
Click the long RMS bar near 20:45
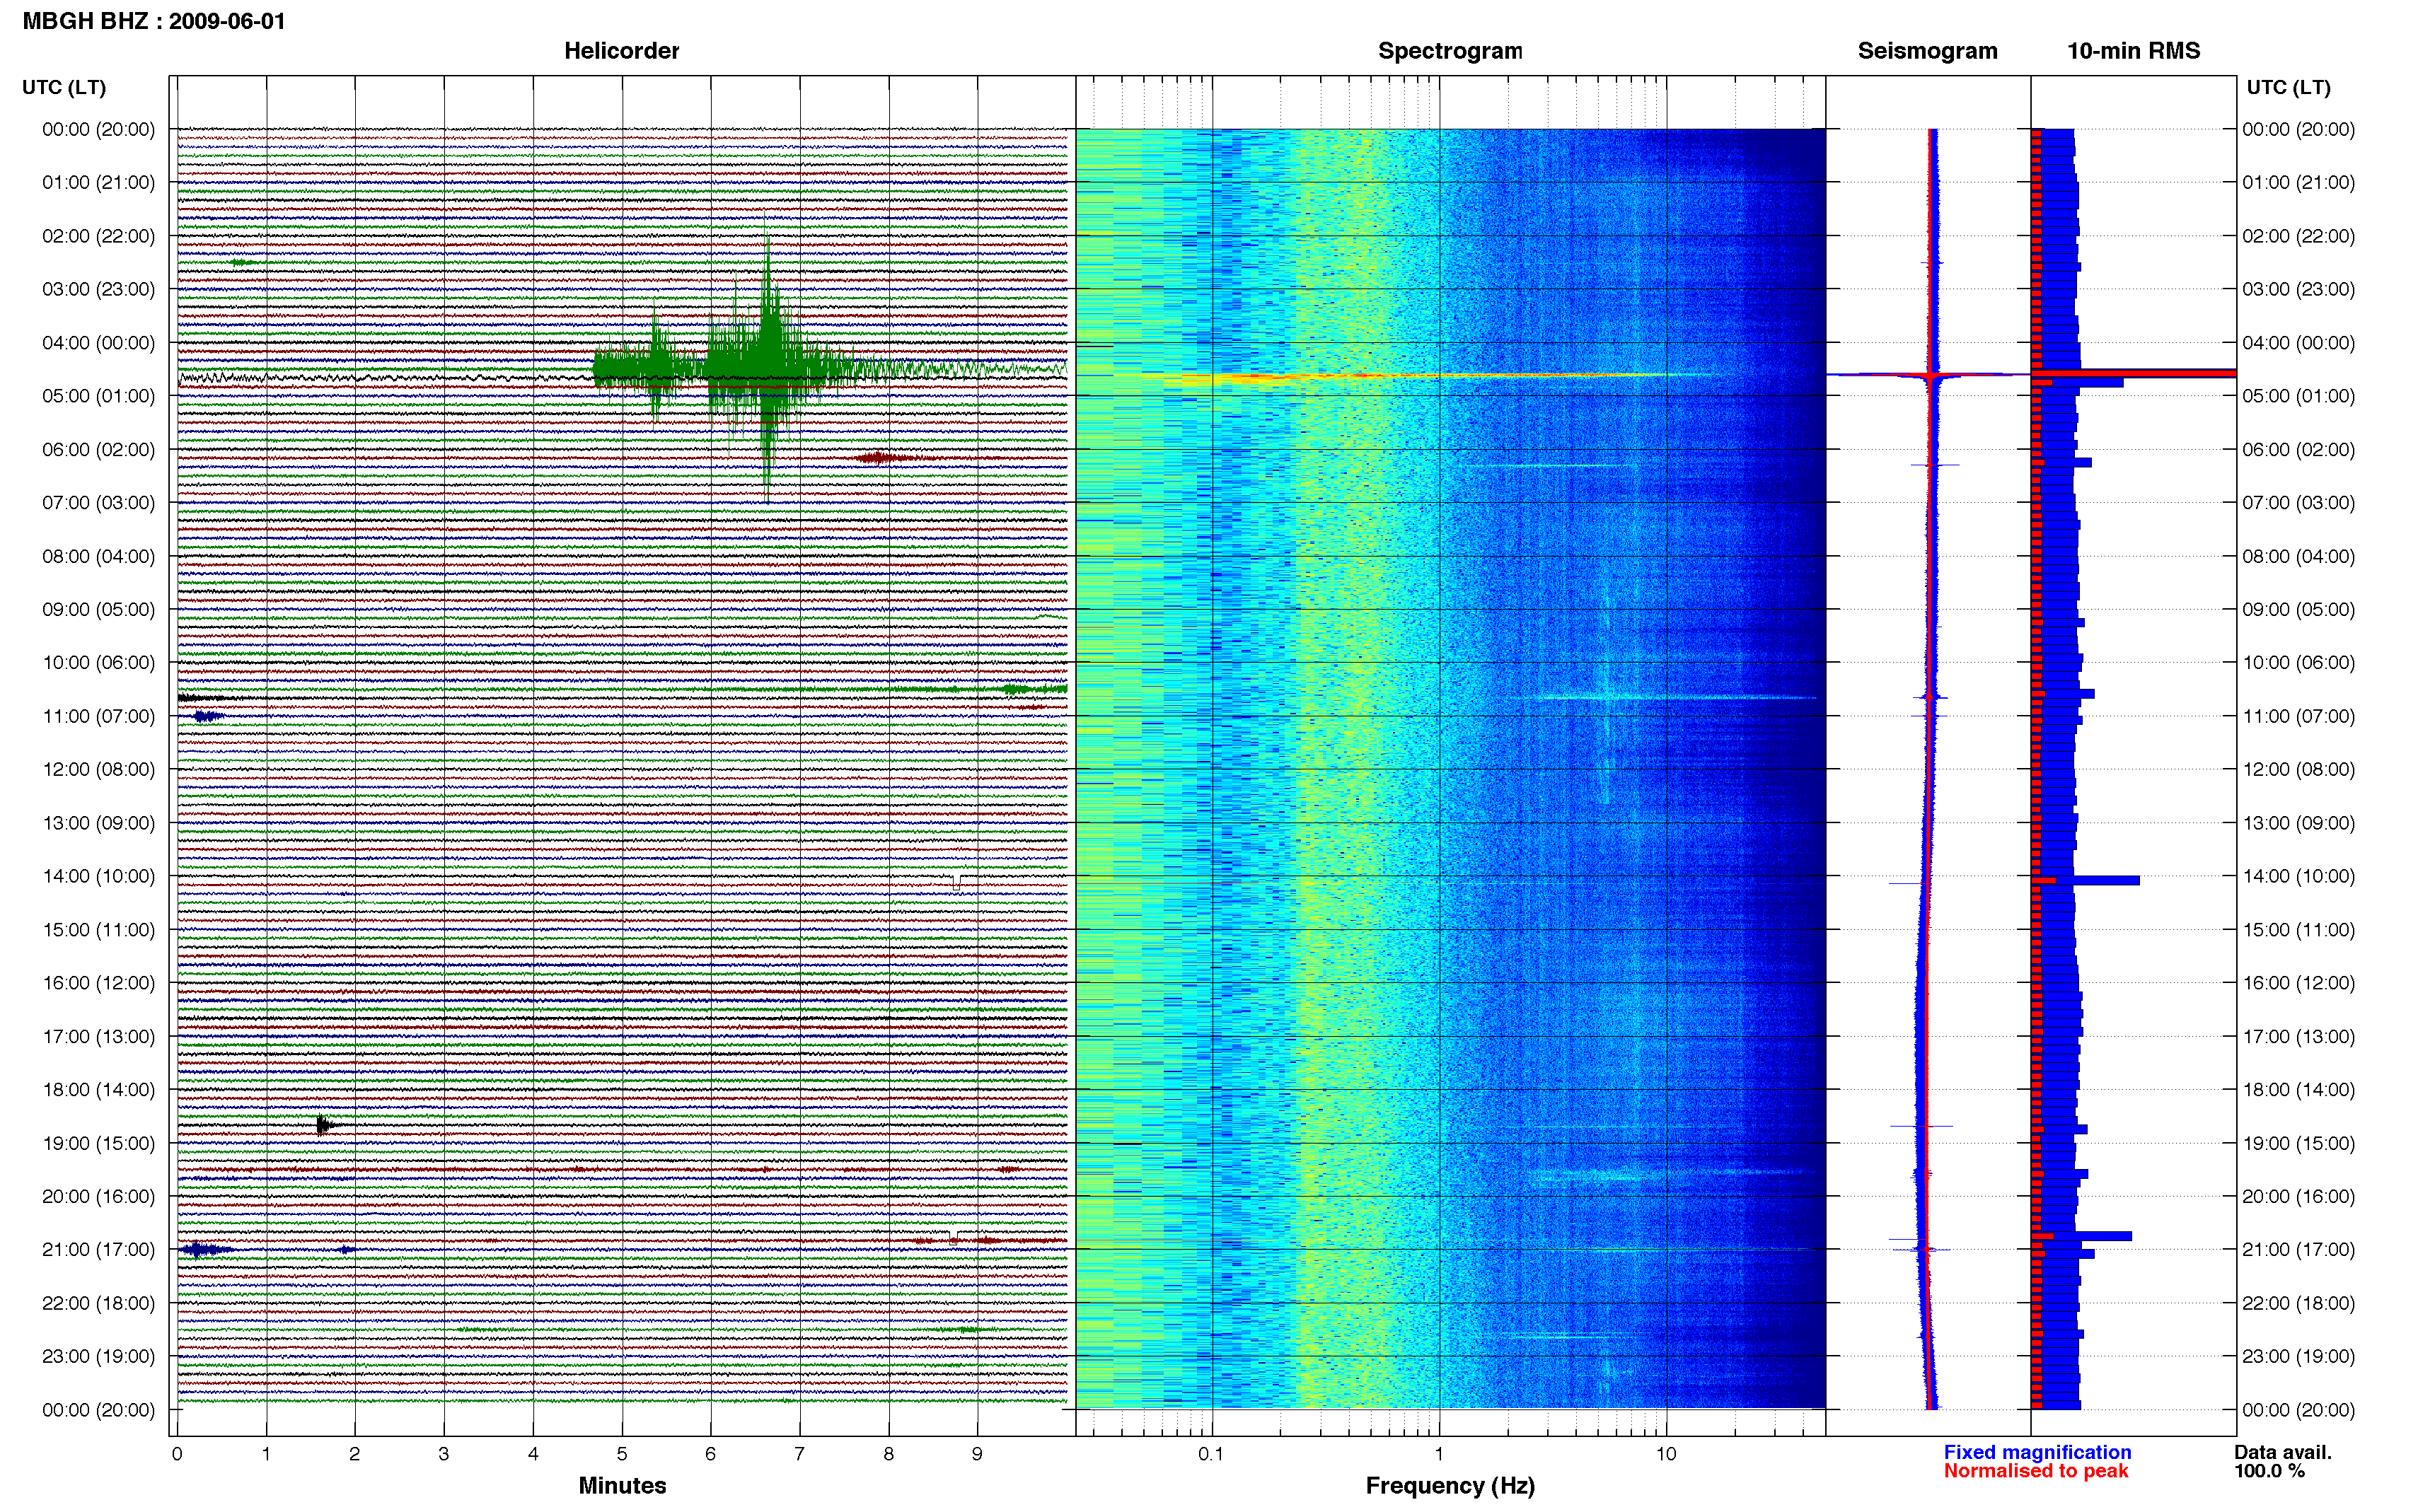2081,1236
